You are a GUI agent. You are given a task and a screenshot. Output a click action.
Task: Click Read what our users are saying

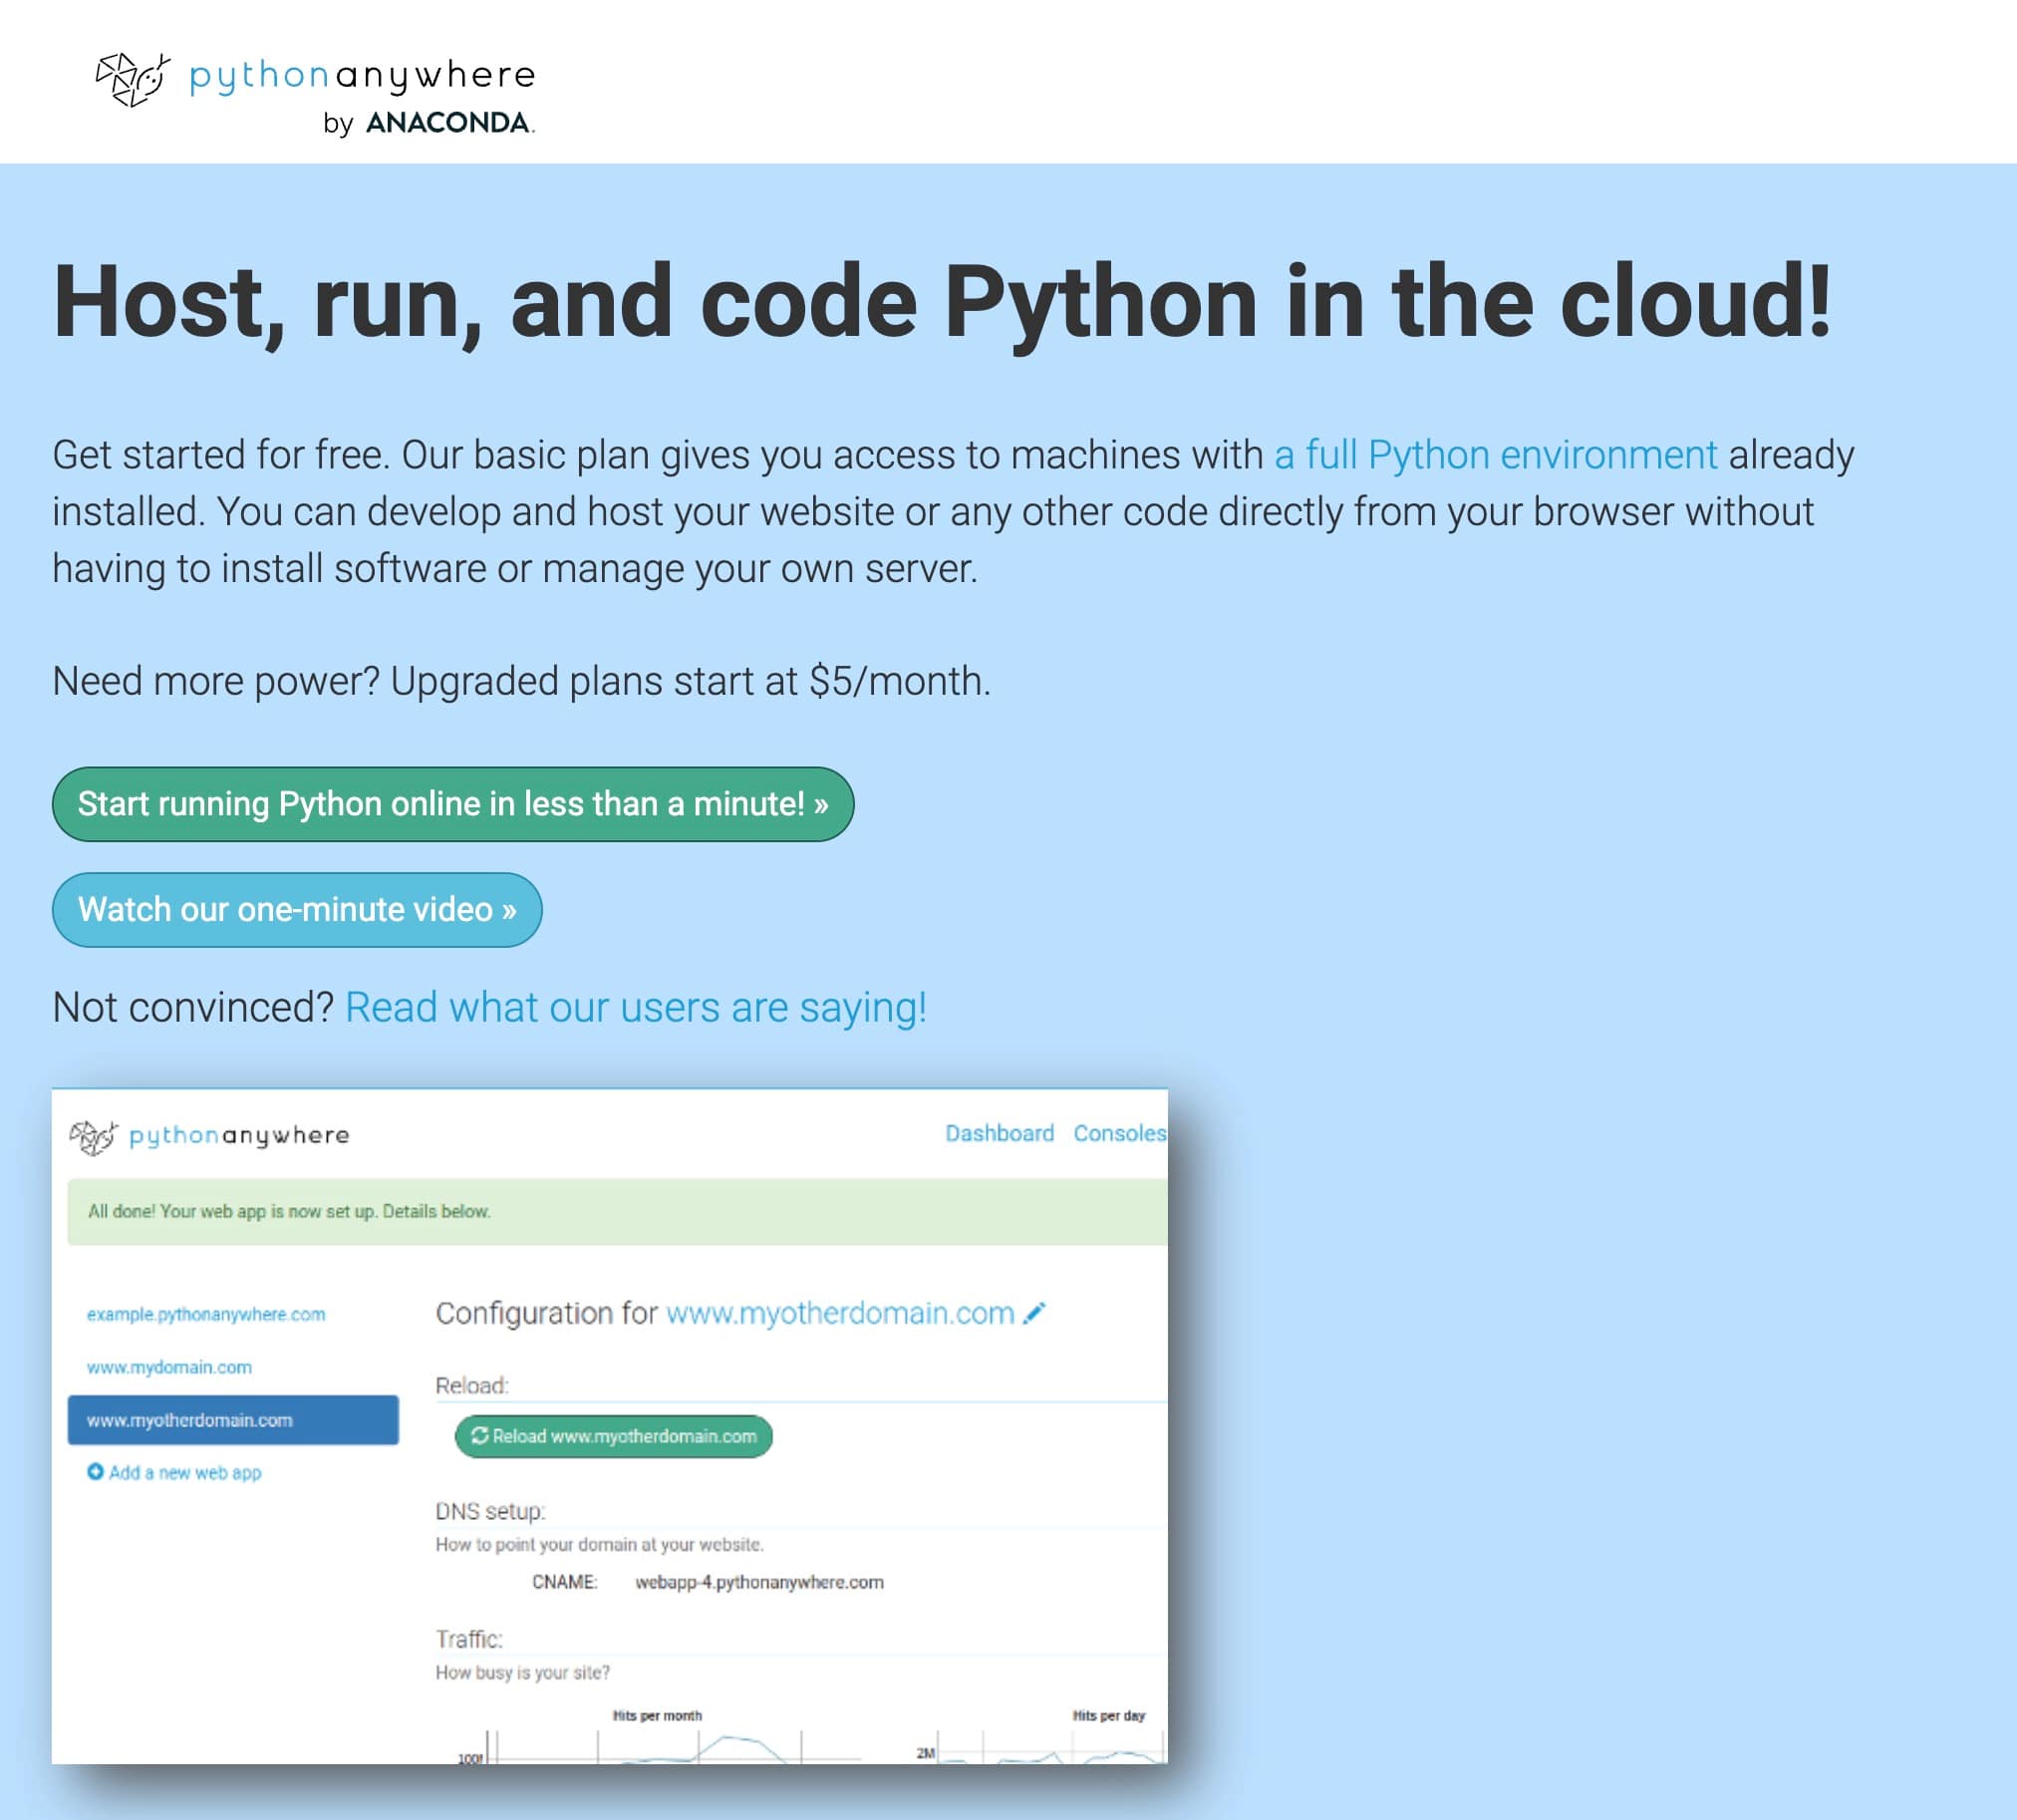point(636,1006)
